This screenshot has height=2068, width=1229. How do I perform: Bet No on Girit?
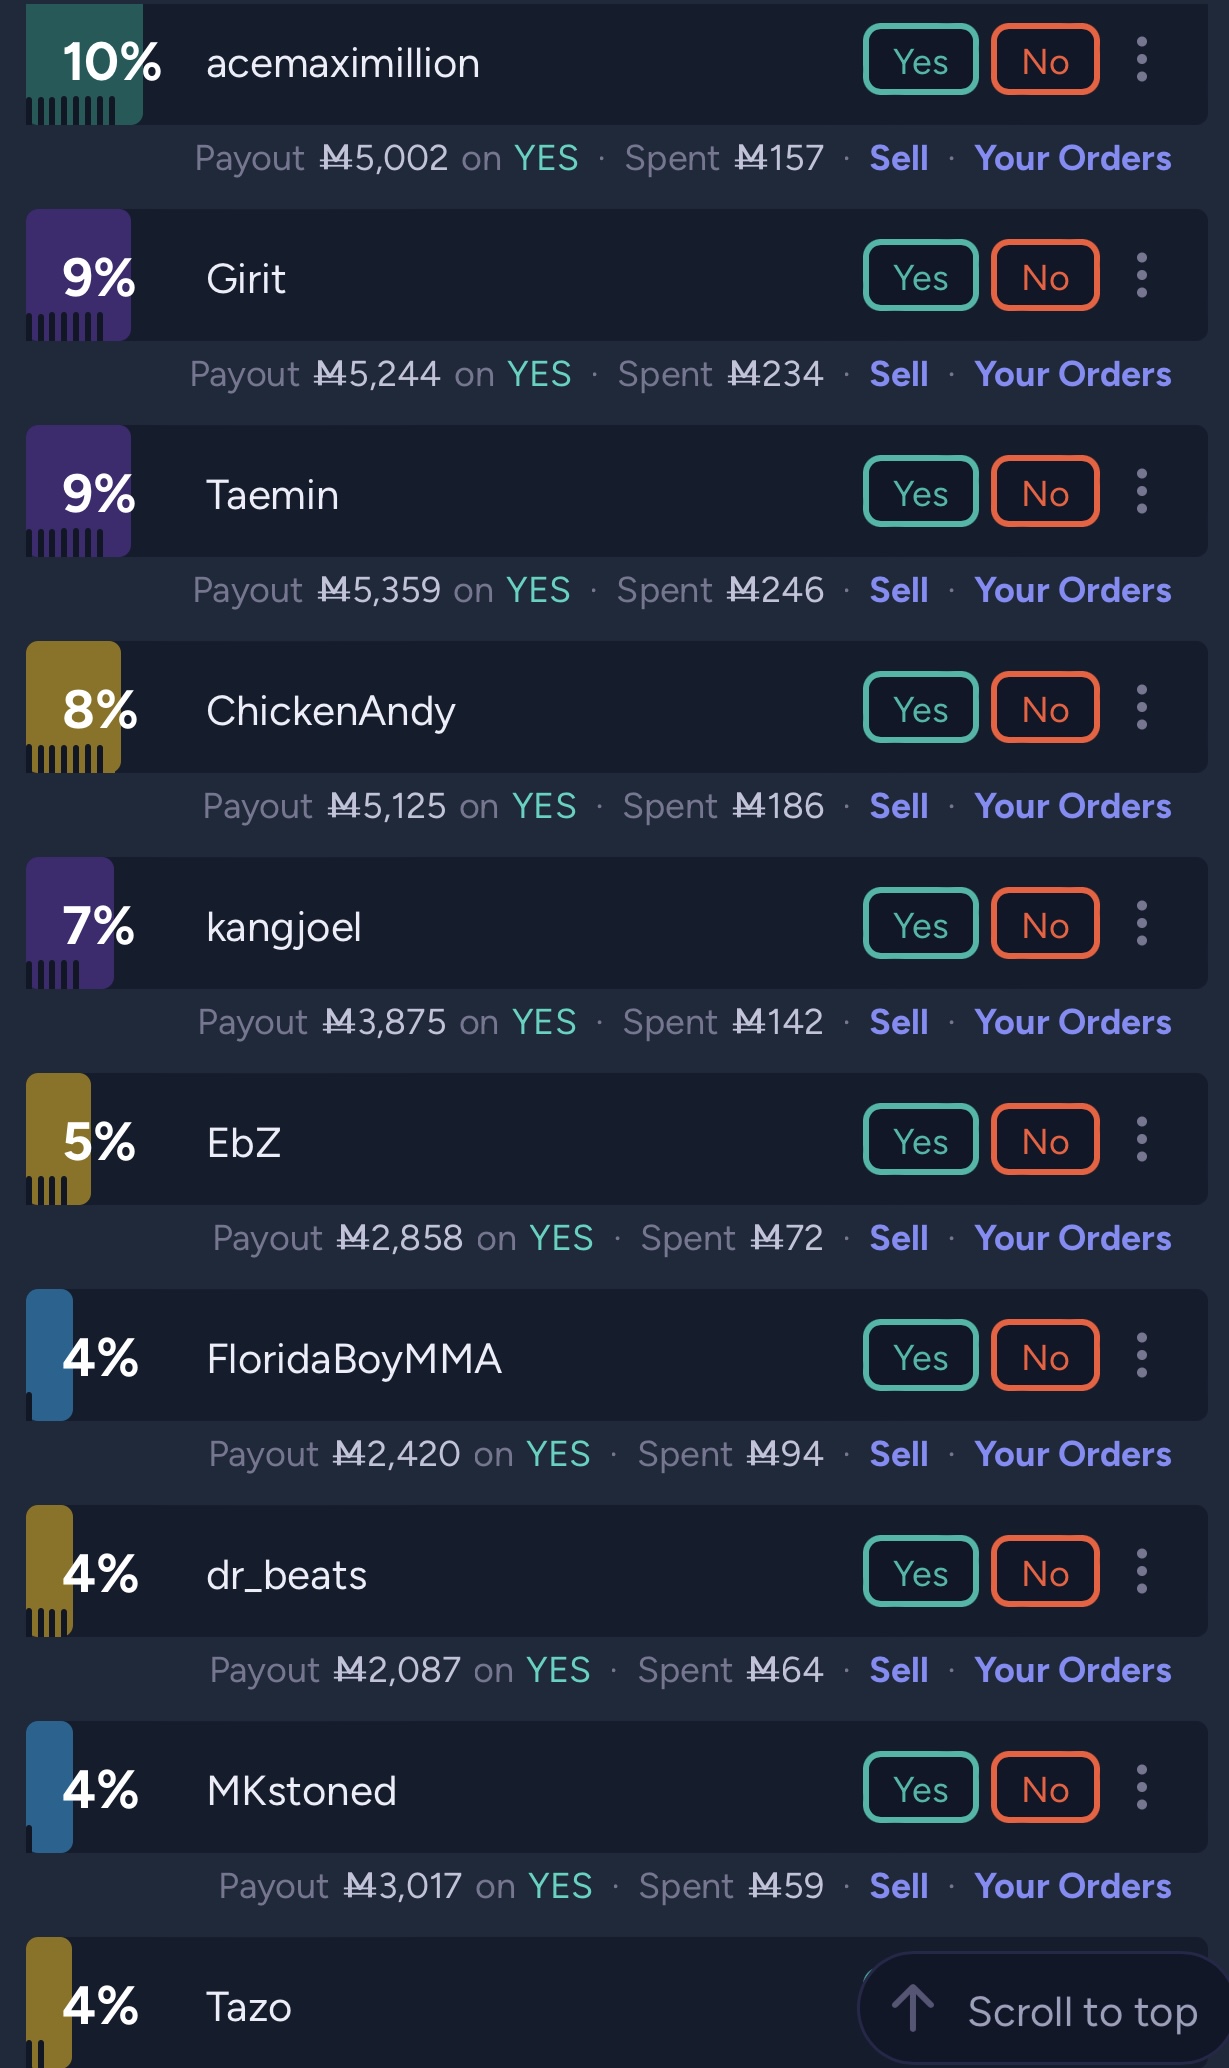pyautogui.click(x=1045, y=276)
